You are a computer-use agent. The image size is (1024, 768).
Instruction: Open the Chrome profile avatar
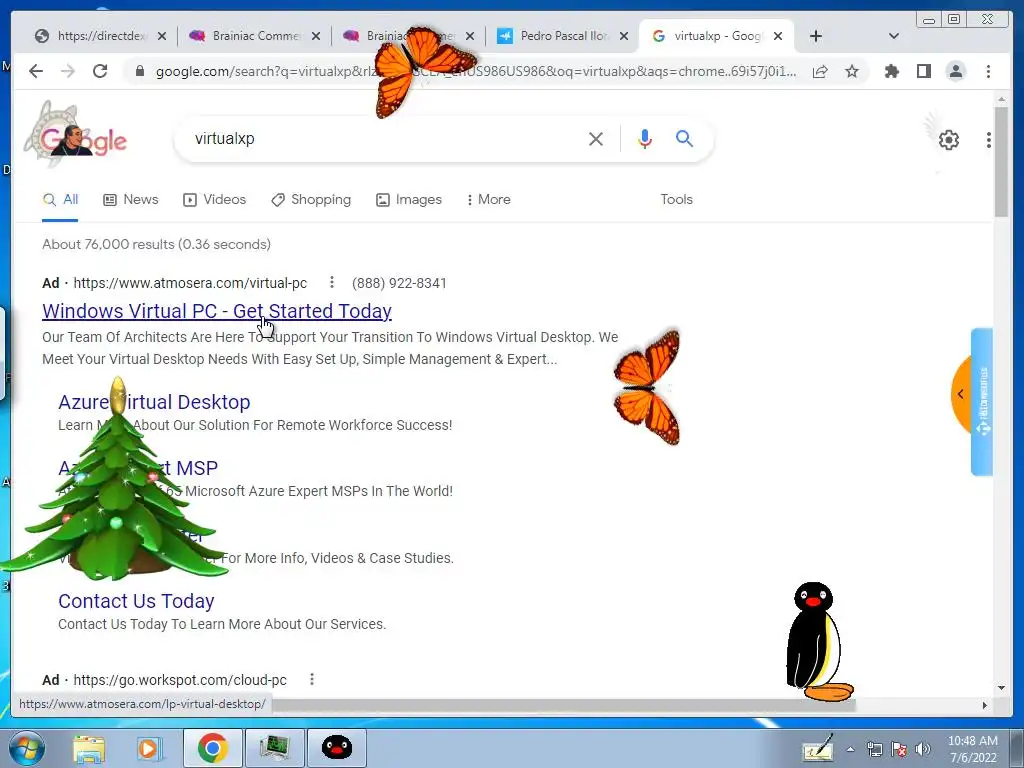[955, 71]
